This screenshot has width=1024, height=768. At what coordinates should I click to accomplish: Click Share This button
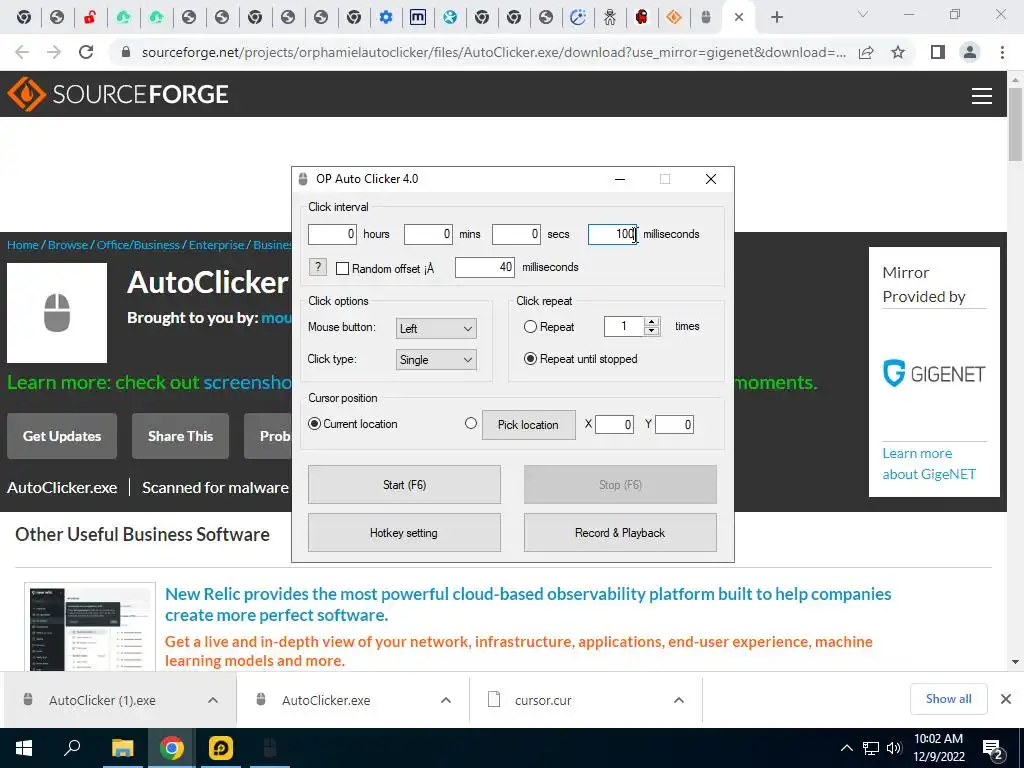180,436
